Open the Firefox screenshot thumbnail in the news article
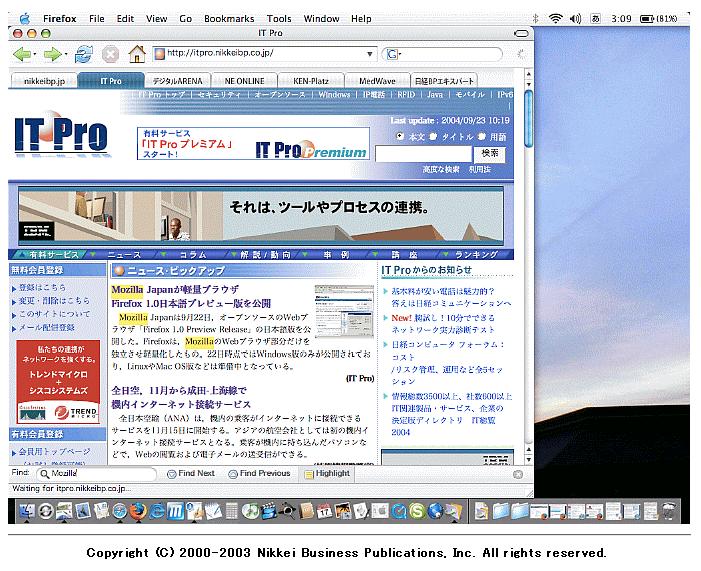 tap(344, 311)
